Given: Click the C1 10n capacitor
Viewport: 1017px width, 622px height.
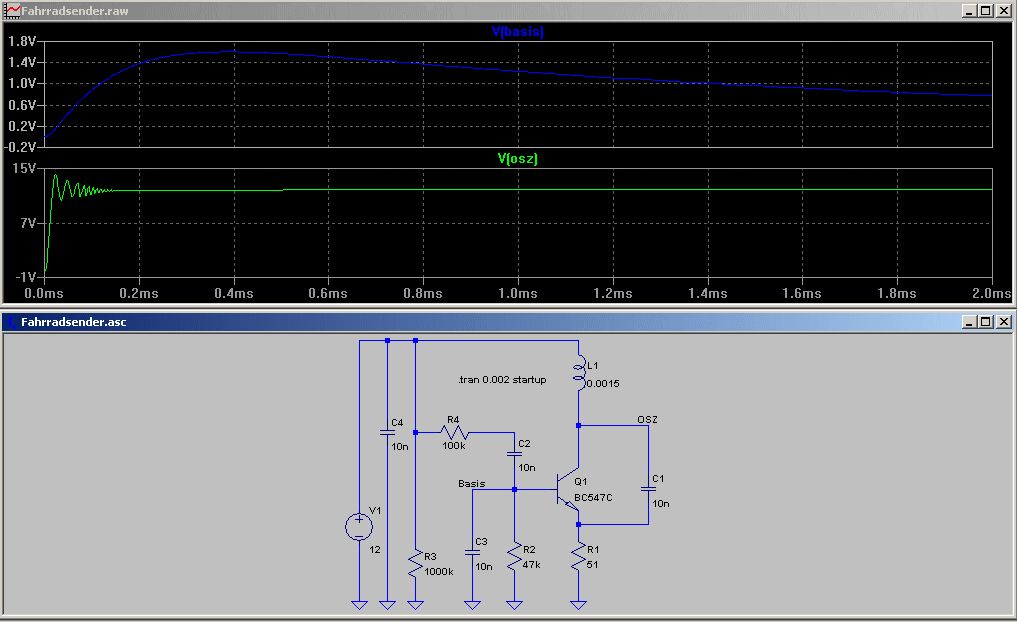Looking at the screenshot, I should (x=648, y=490).
